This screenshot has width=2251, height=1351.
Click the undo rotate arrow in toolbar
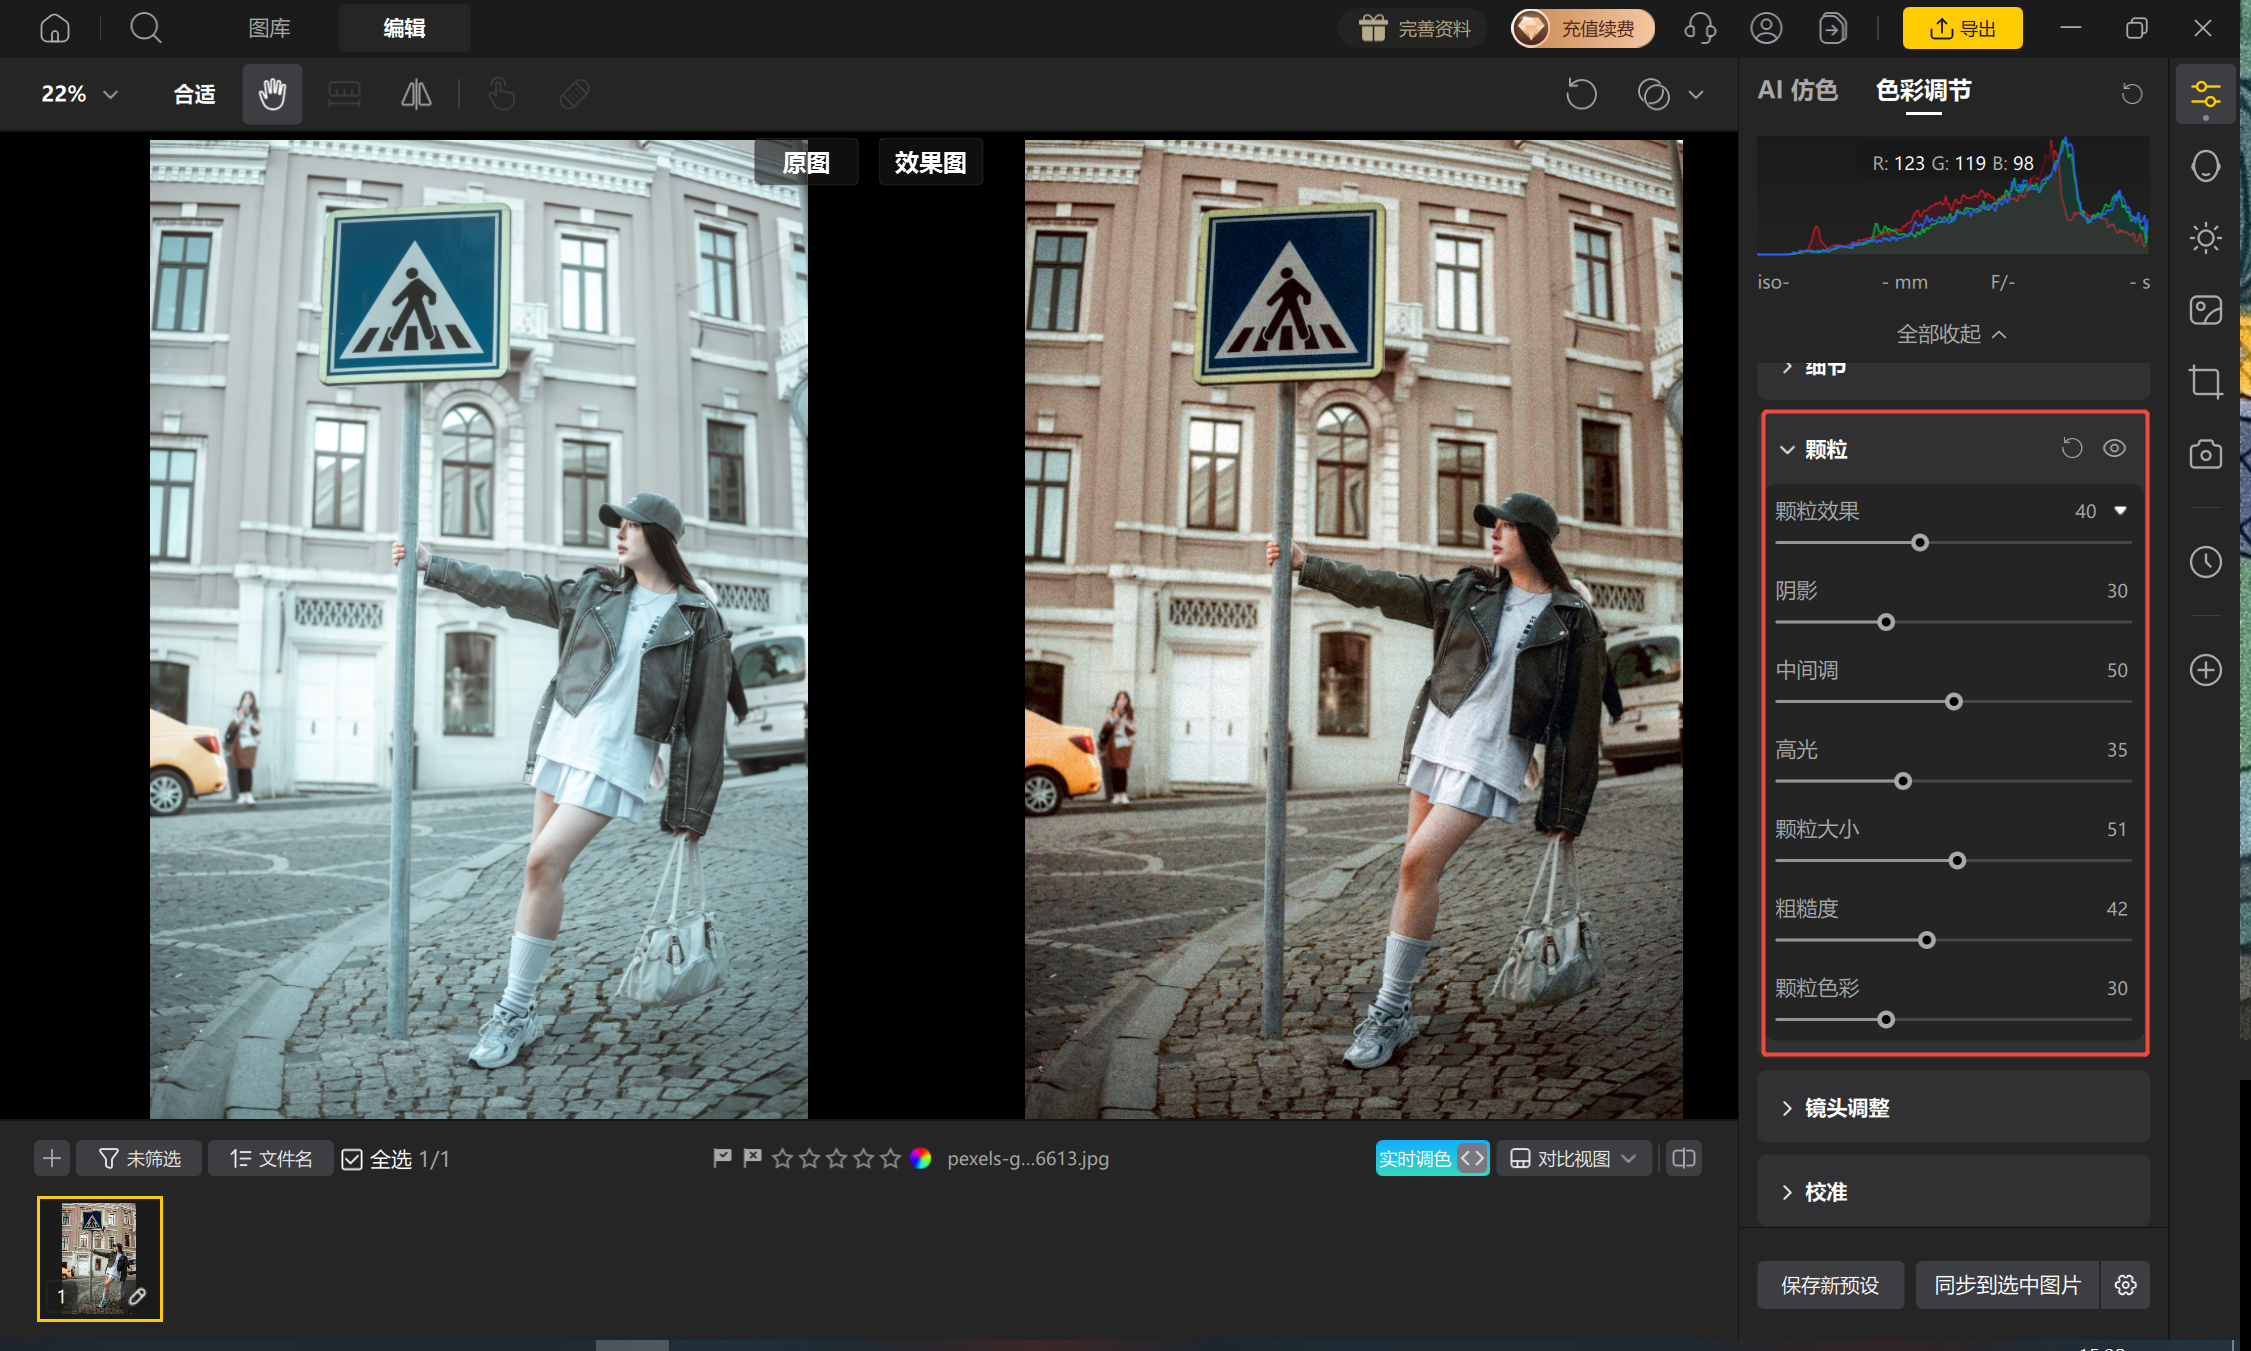(x=1581, y=94)
